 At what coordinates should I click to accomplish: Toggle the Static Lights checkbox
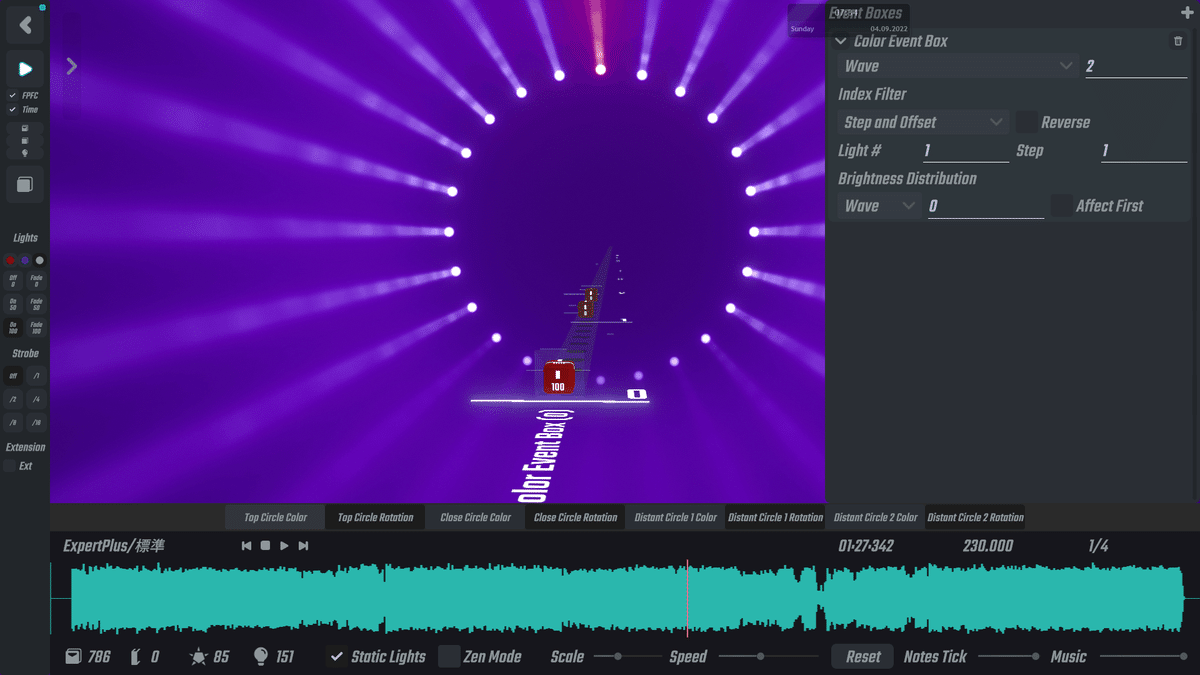click(x=338, y=657)
